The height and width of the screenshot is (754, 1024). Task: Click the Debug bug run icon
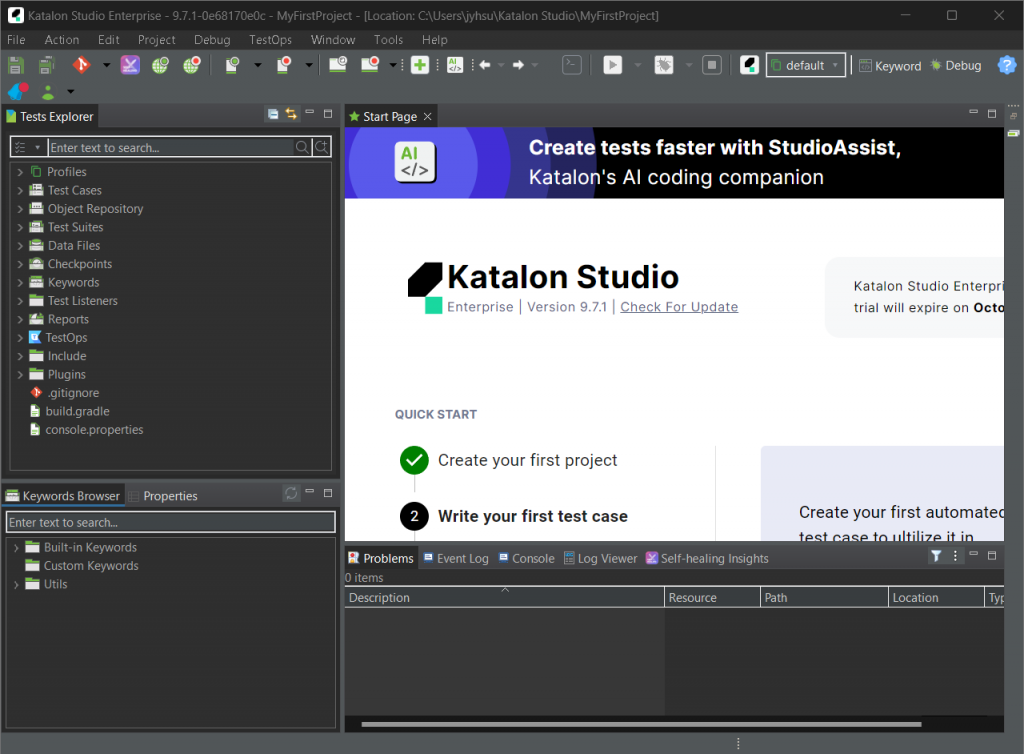tap(664, 65)
